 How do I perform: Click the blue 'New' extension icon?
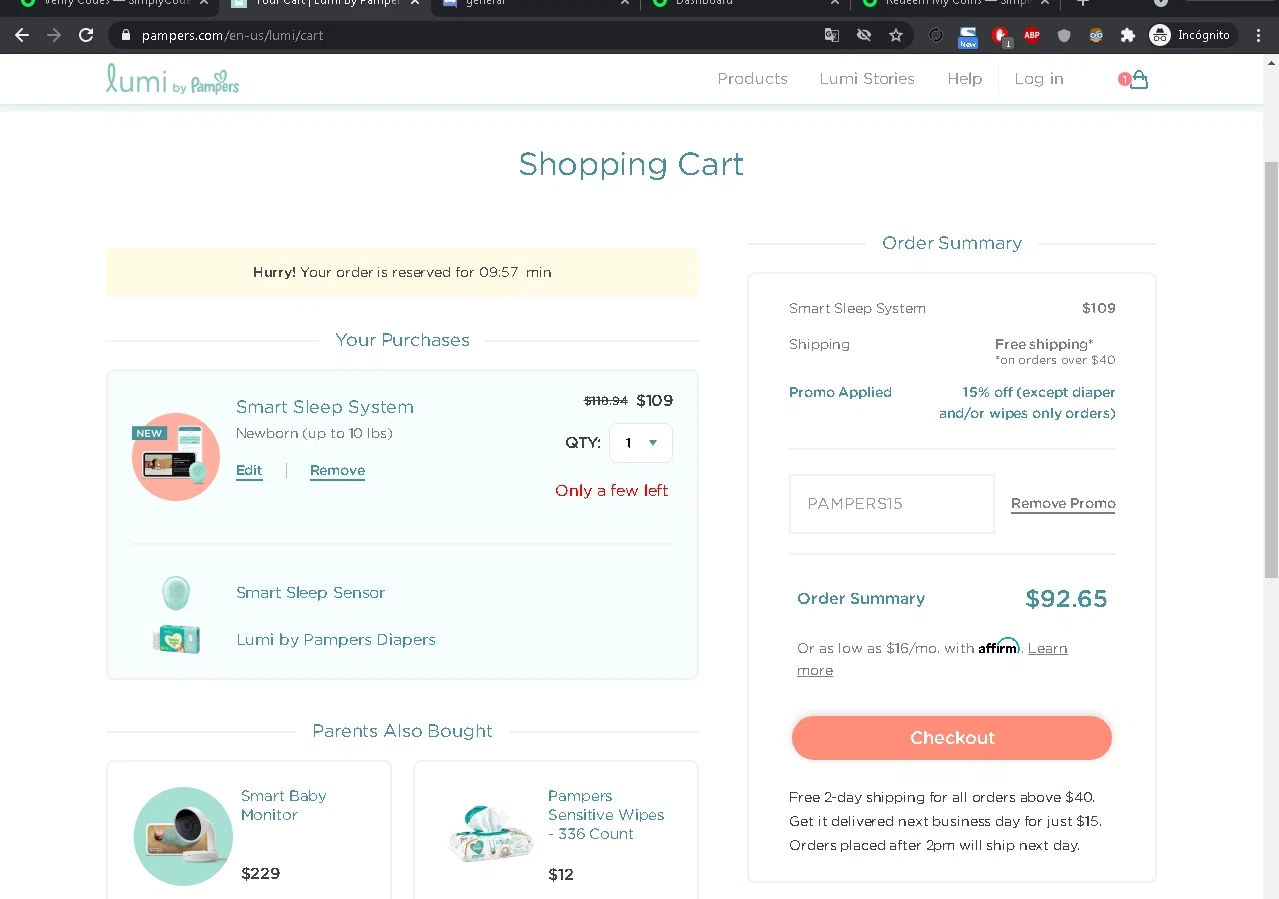point(968,37)
